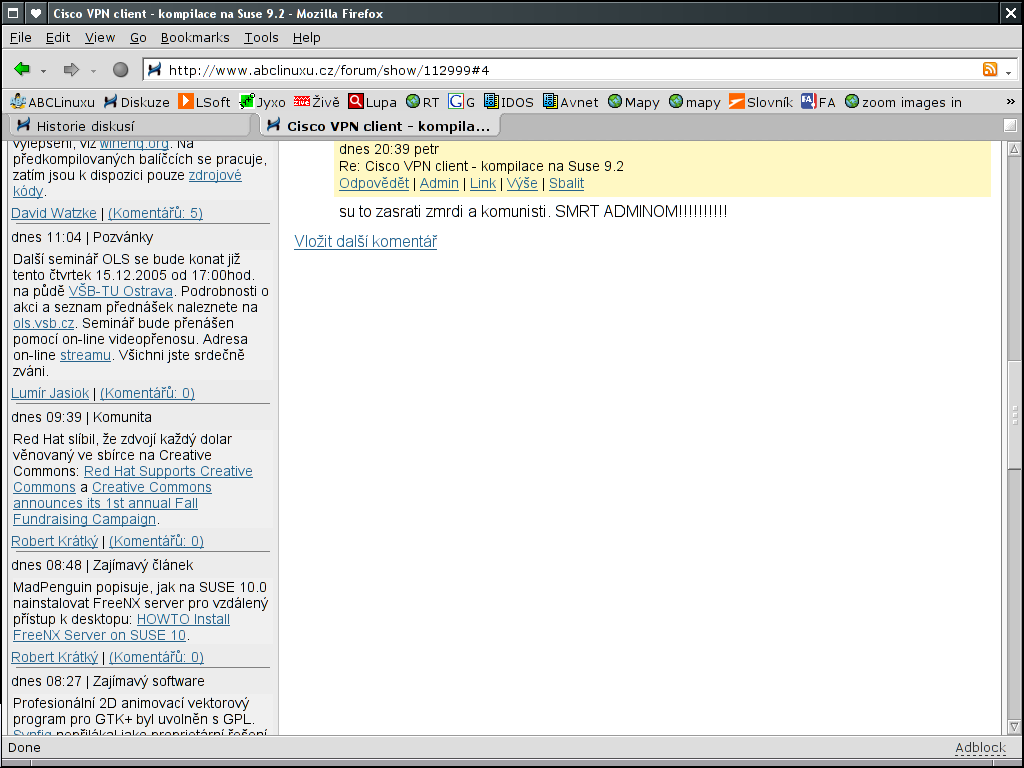Switch to the Historie diskusí tab
Image resolution: width=1024 pixels, height=768 pixels.
[x=126, y=126]
